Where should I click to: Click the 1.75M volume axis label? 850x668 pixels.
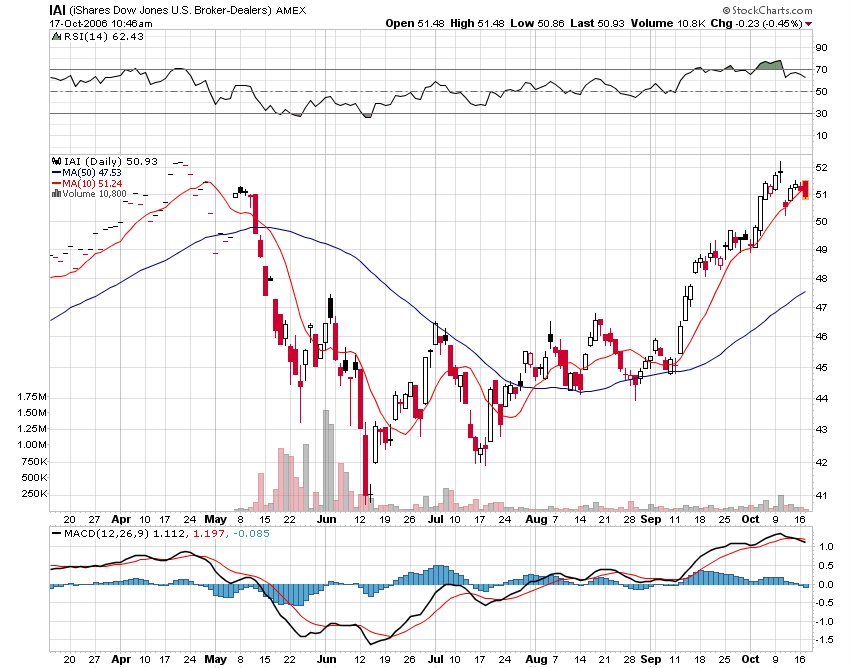point(31,397)
